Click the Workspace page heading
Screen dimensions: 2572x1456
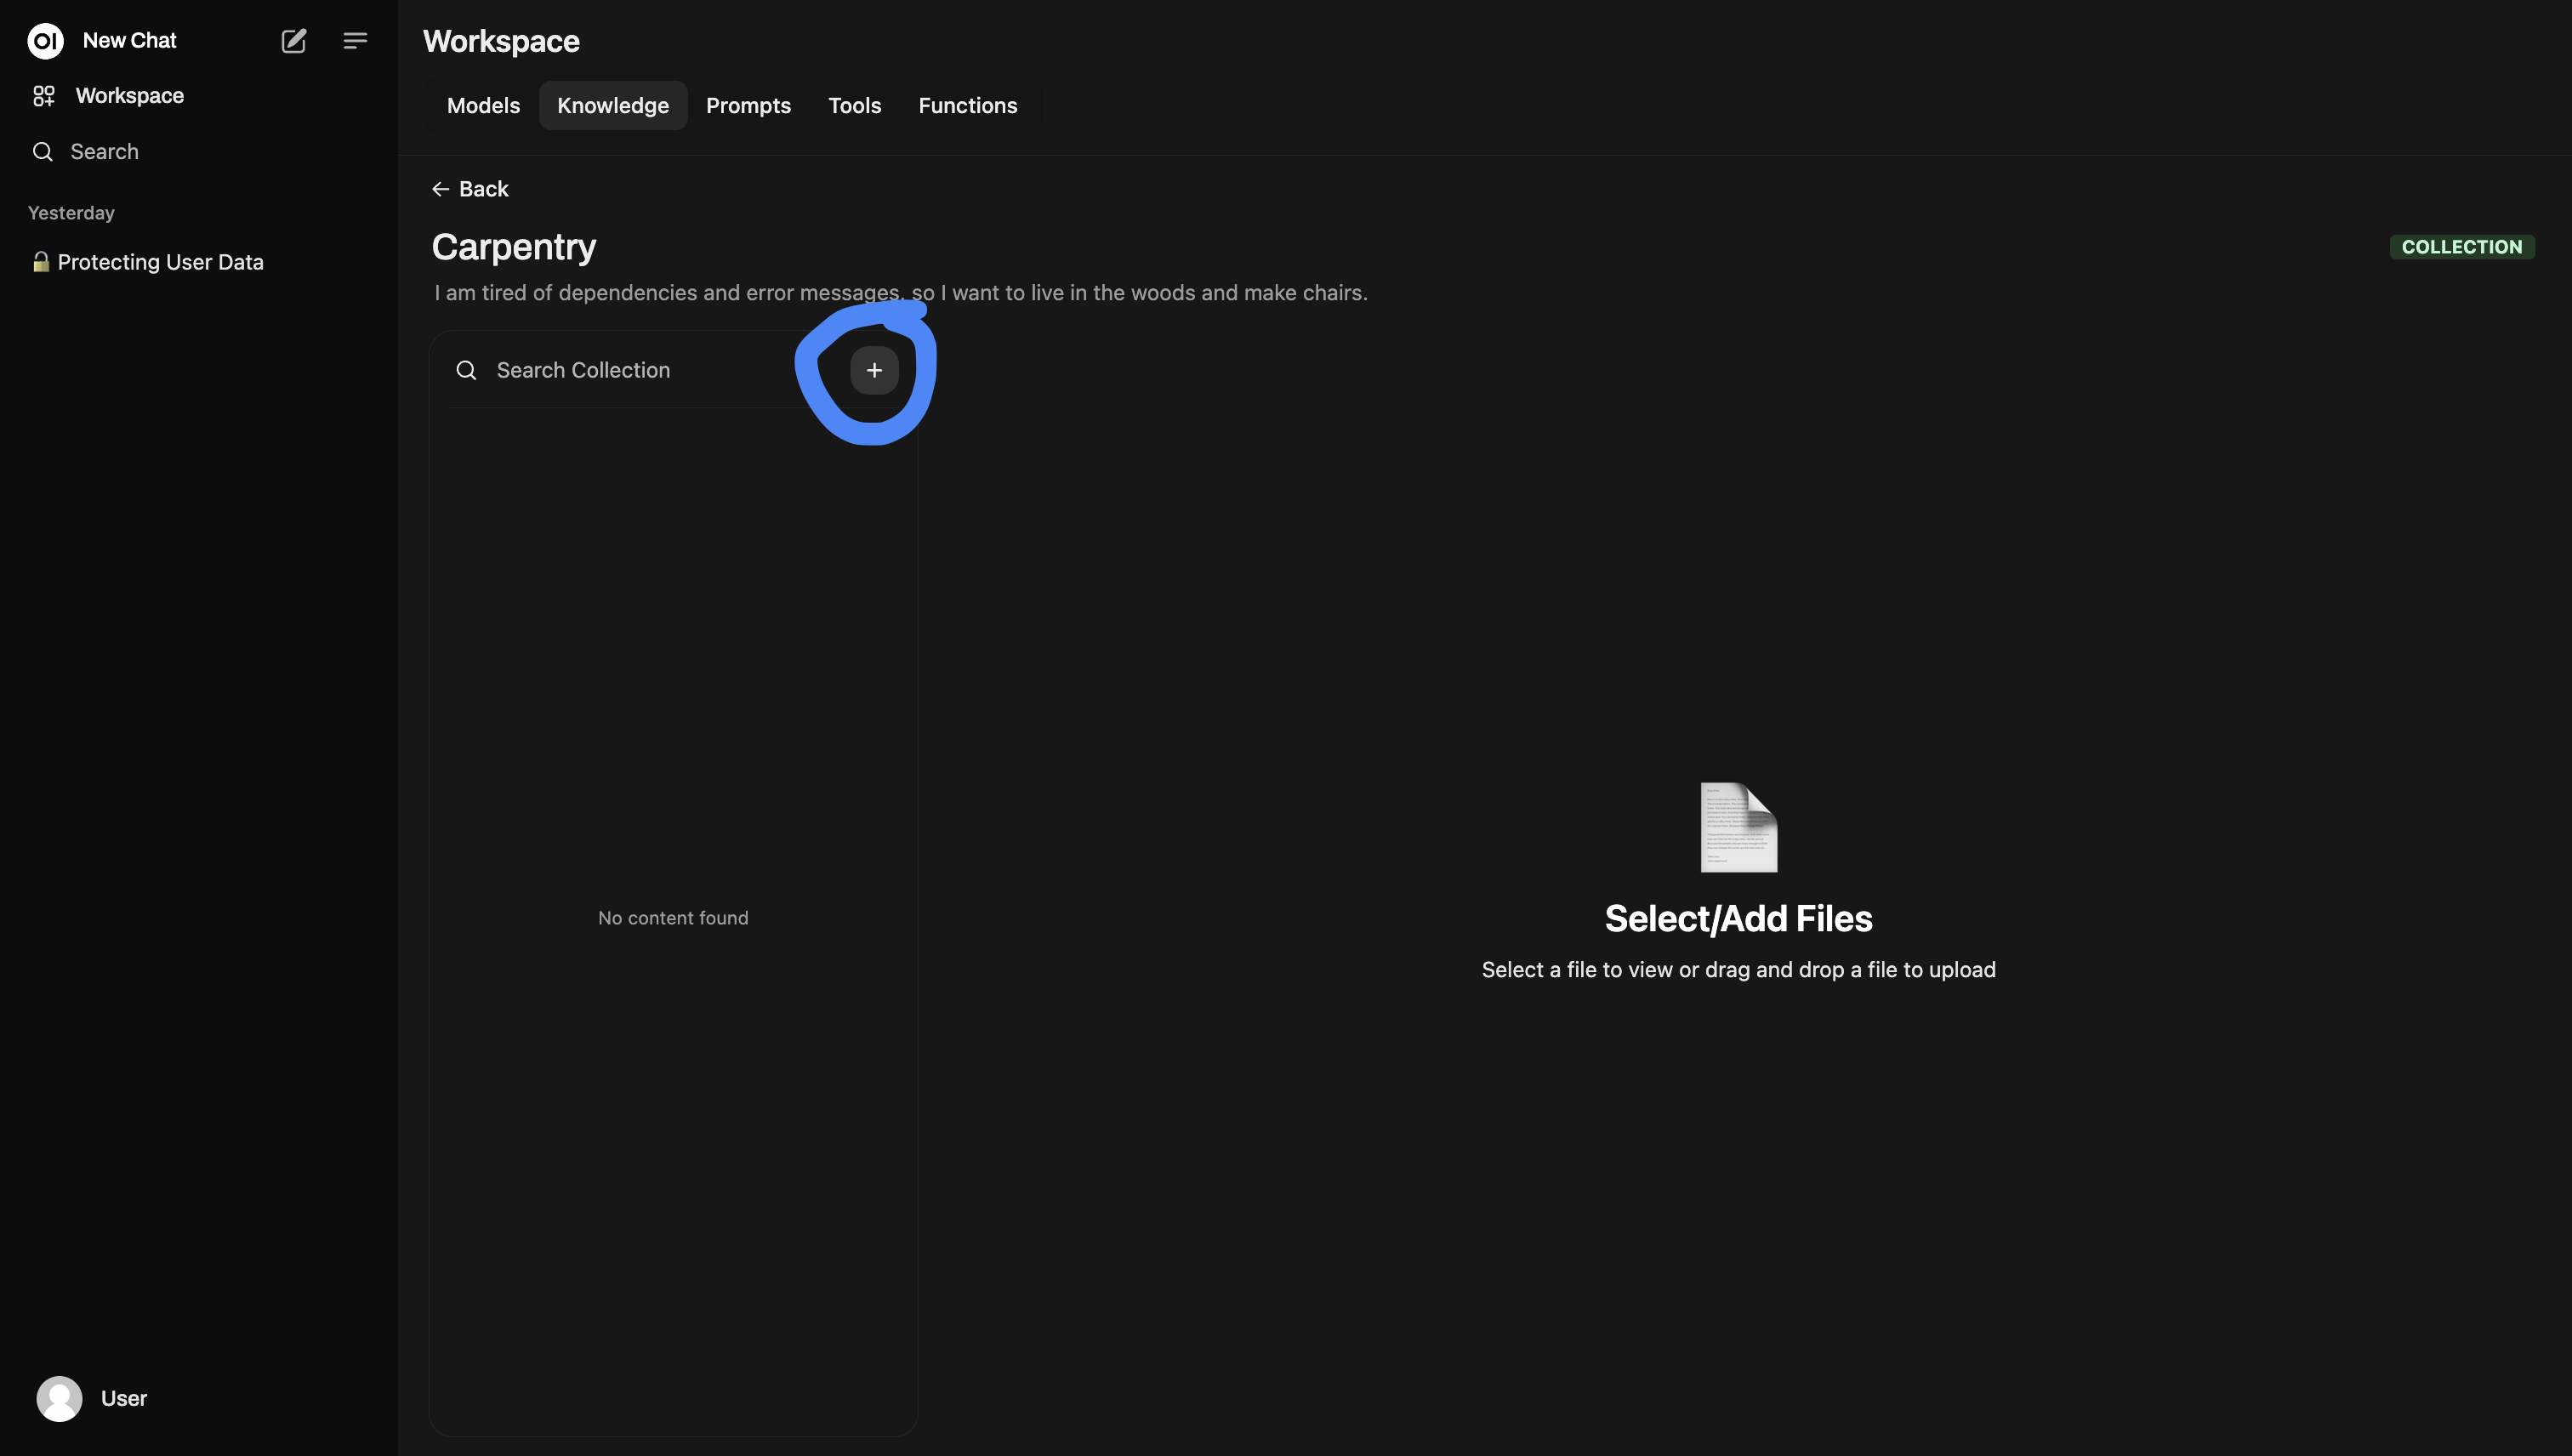501,41
